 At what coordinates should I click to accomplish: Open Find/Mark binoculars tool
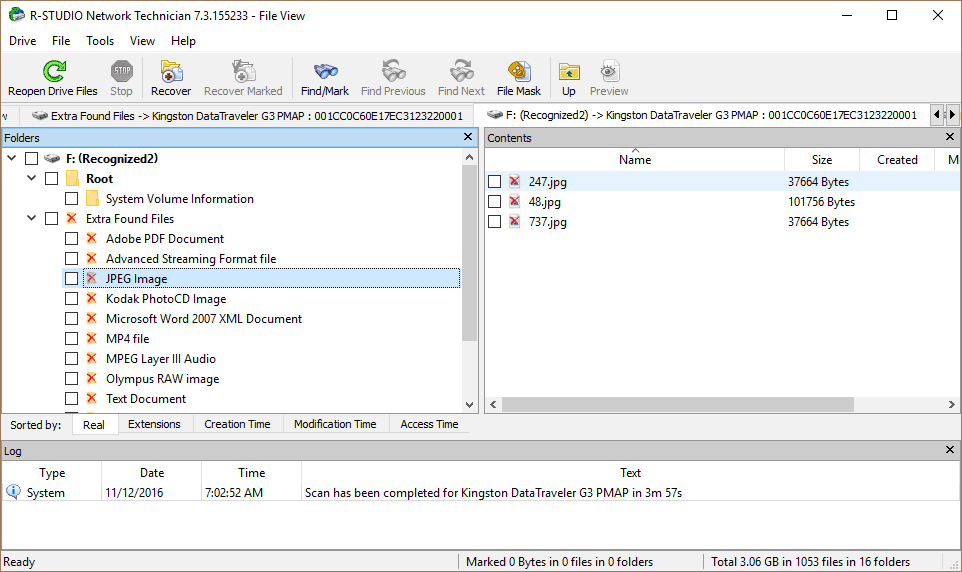tap(325, 71)
